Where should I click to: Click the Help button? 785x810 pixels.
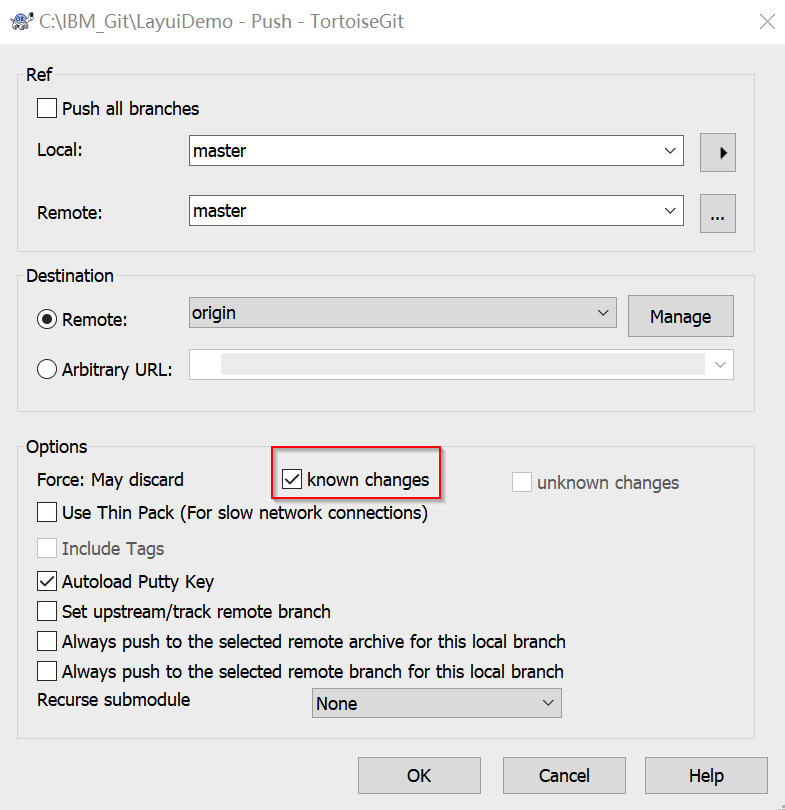tap(705, 775)
